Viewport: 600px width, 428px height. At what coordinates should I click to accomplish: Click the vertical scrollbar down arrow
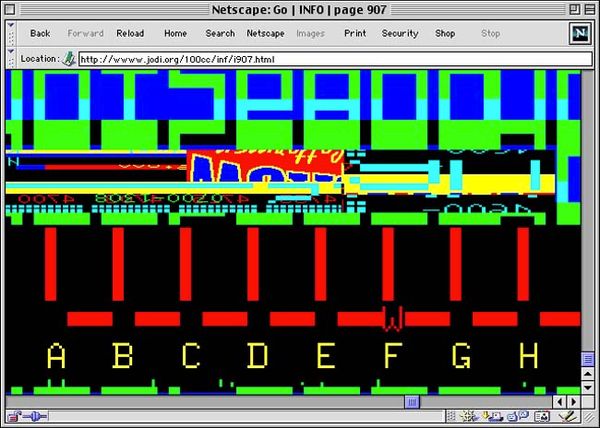(588, 388)
